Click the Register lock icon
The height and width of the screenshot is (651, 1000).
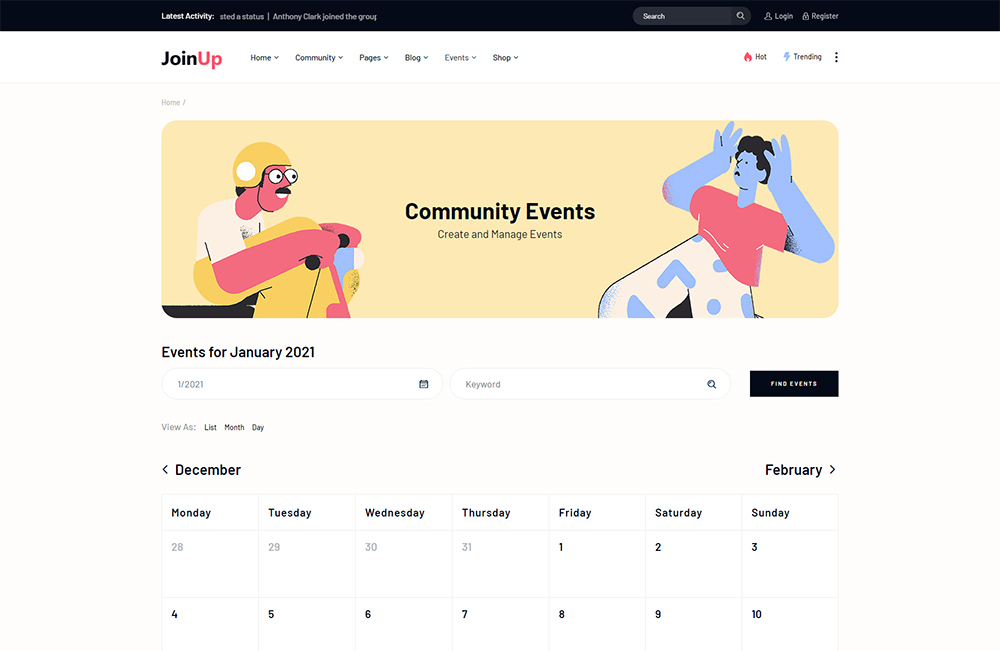click(x=806, y=16)
